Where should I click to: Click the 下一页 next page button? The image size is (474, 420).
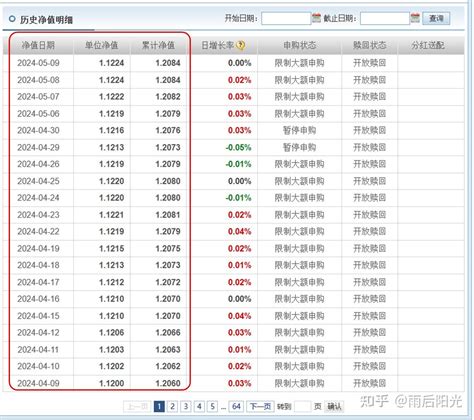tap(260, 406)
